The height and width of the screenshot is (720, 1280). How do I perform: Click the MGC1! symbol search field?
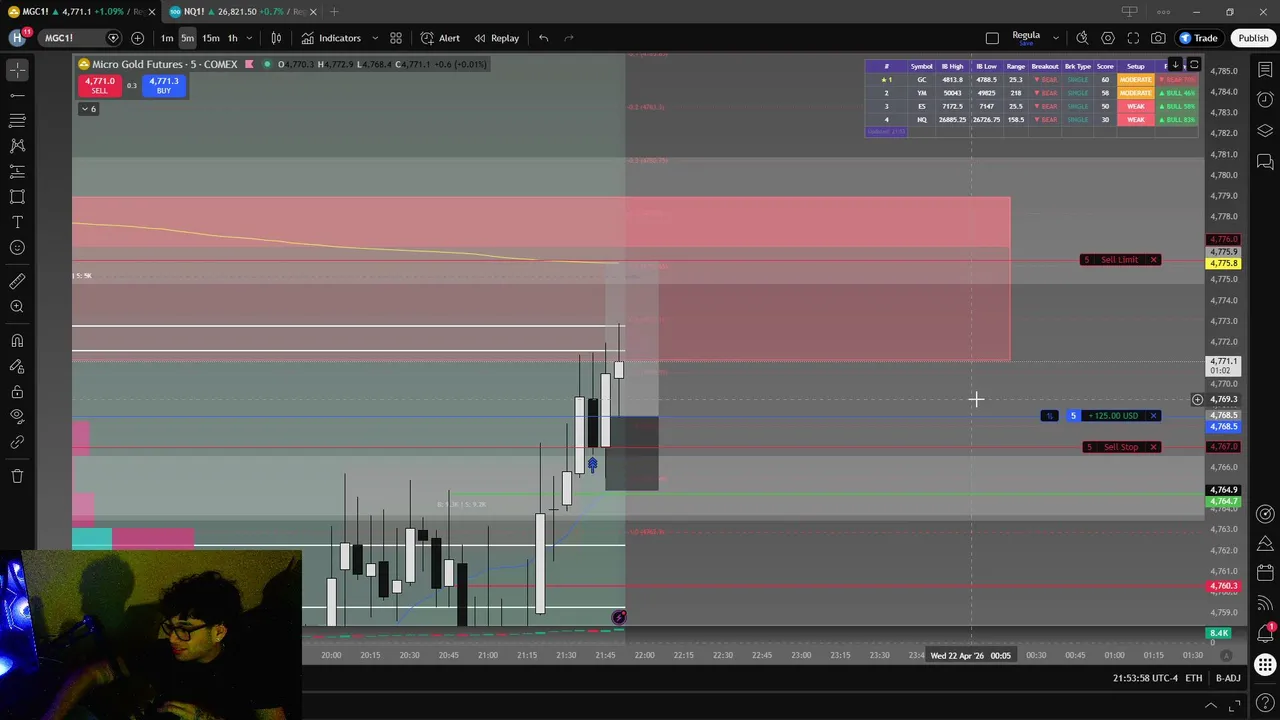point(72,38)
